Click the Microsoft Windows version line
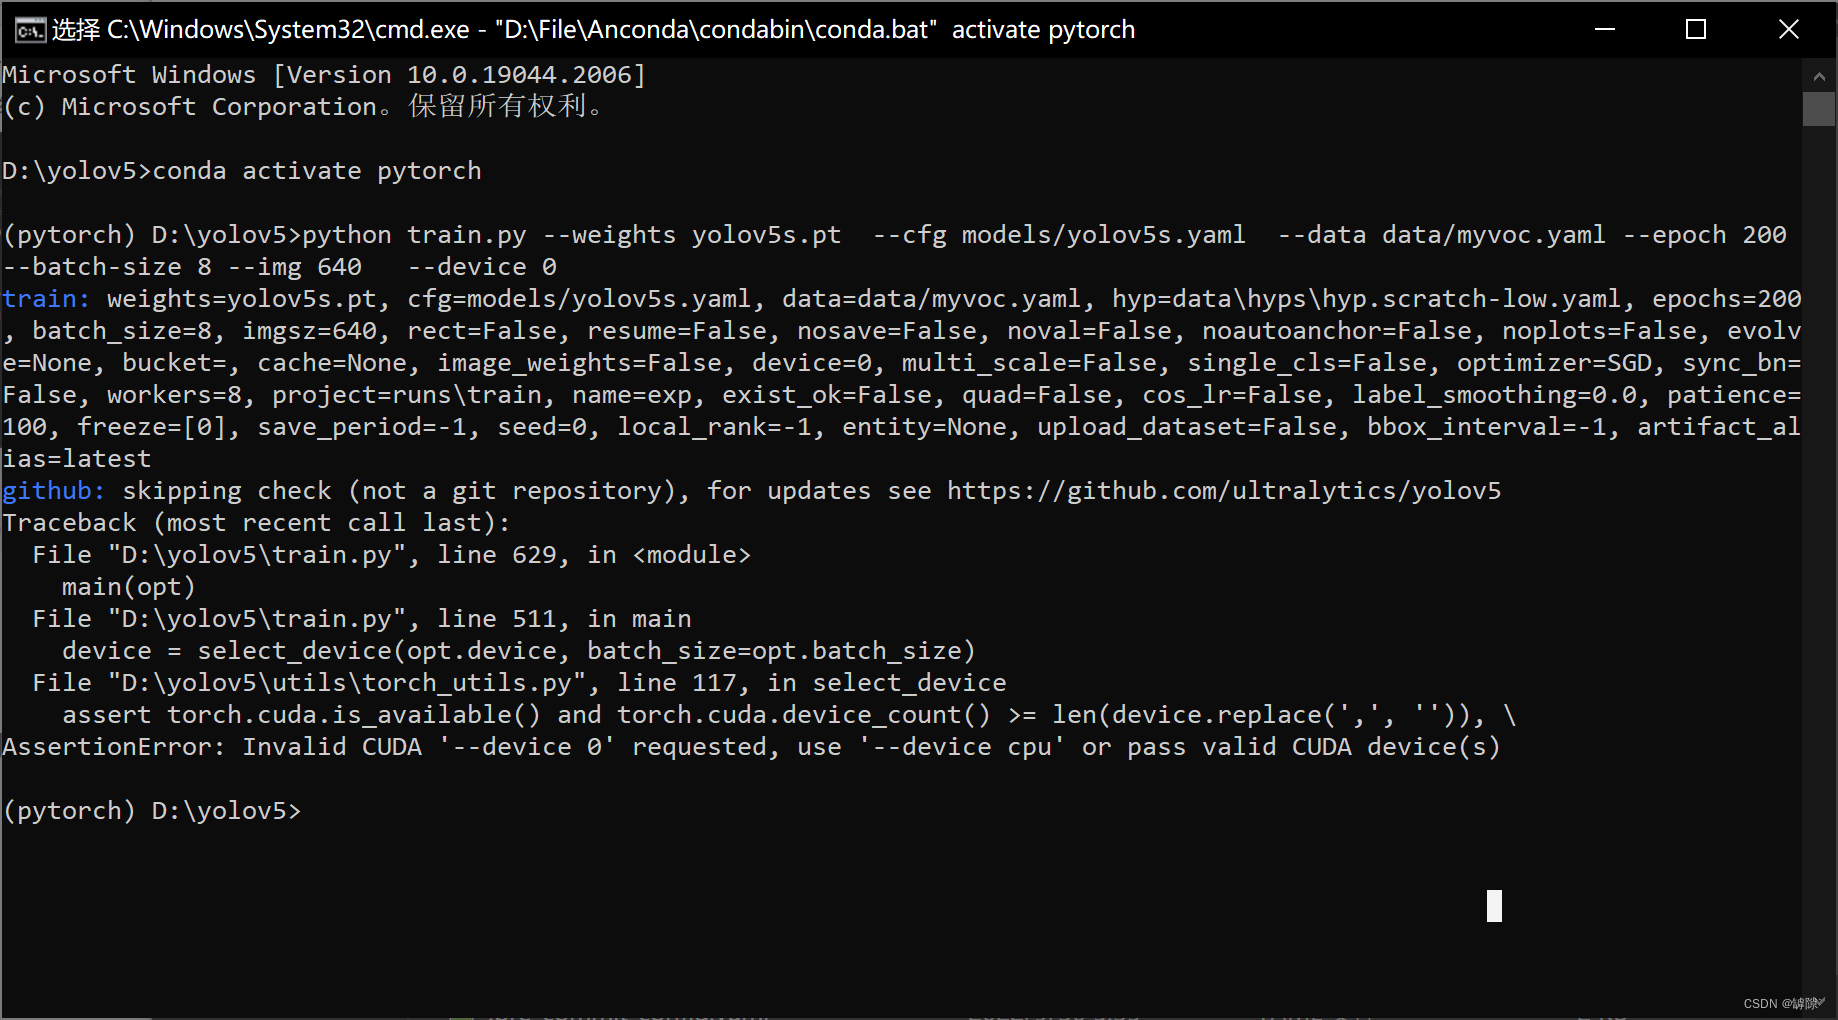This screenshot has height=1020, width=1838. pos(324,75)
